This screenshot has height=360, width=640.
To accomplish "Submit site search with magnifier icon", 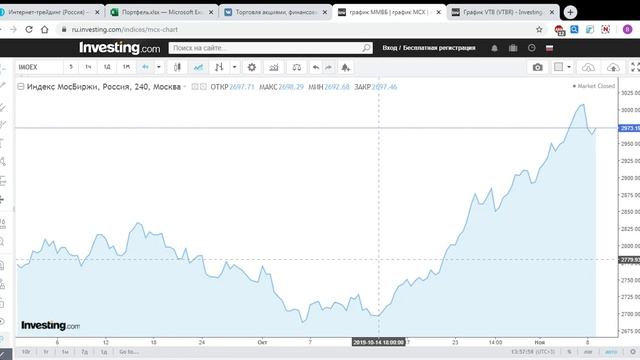I will tap(366, 48).
